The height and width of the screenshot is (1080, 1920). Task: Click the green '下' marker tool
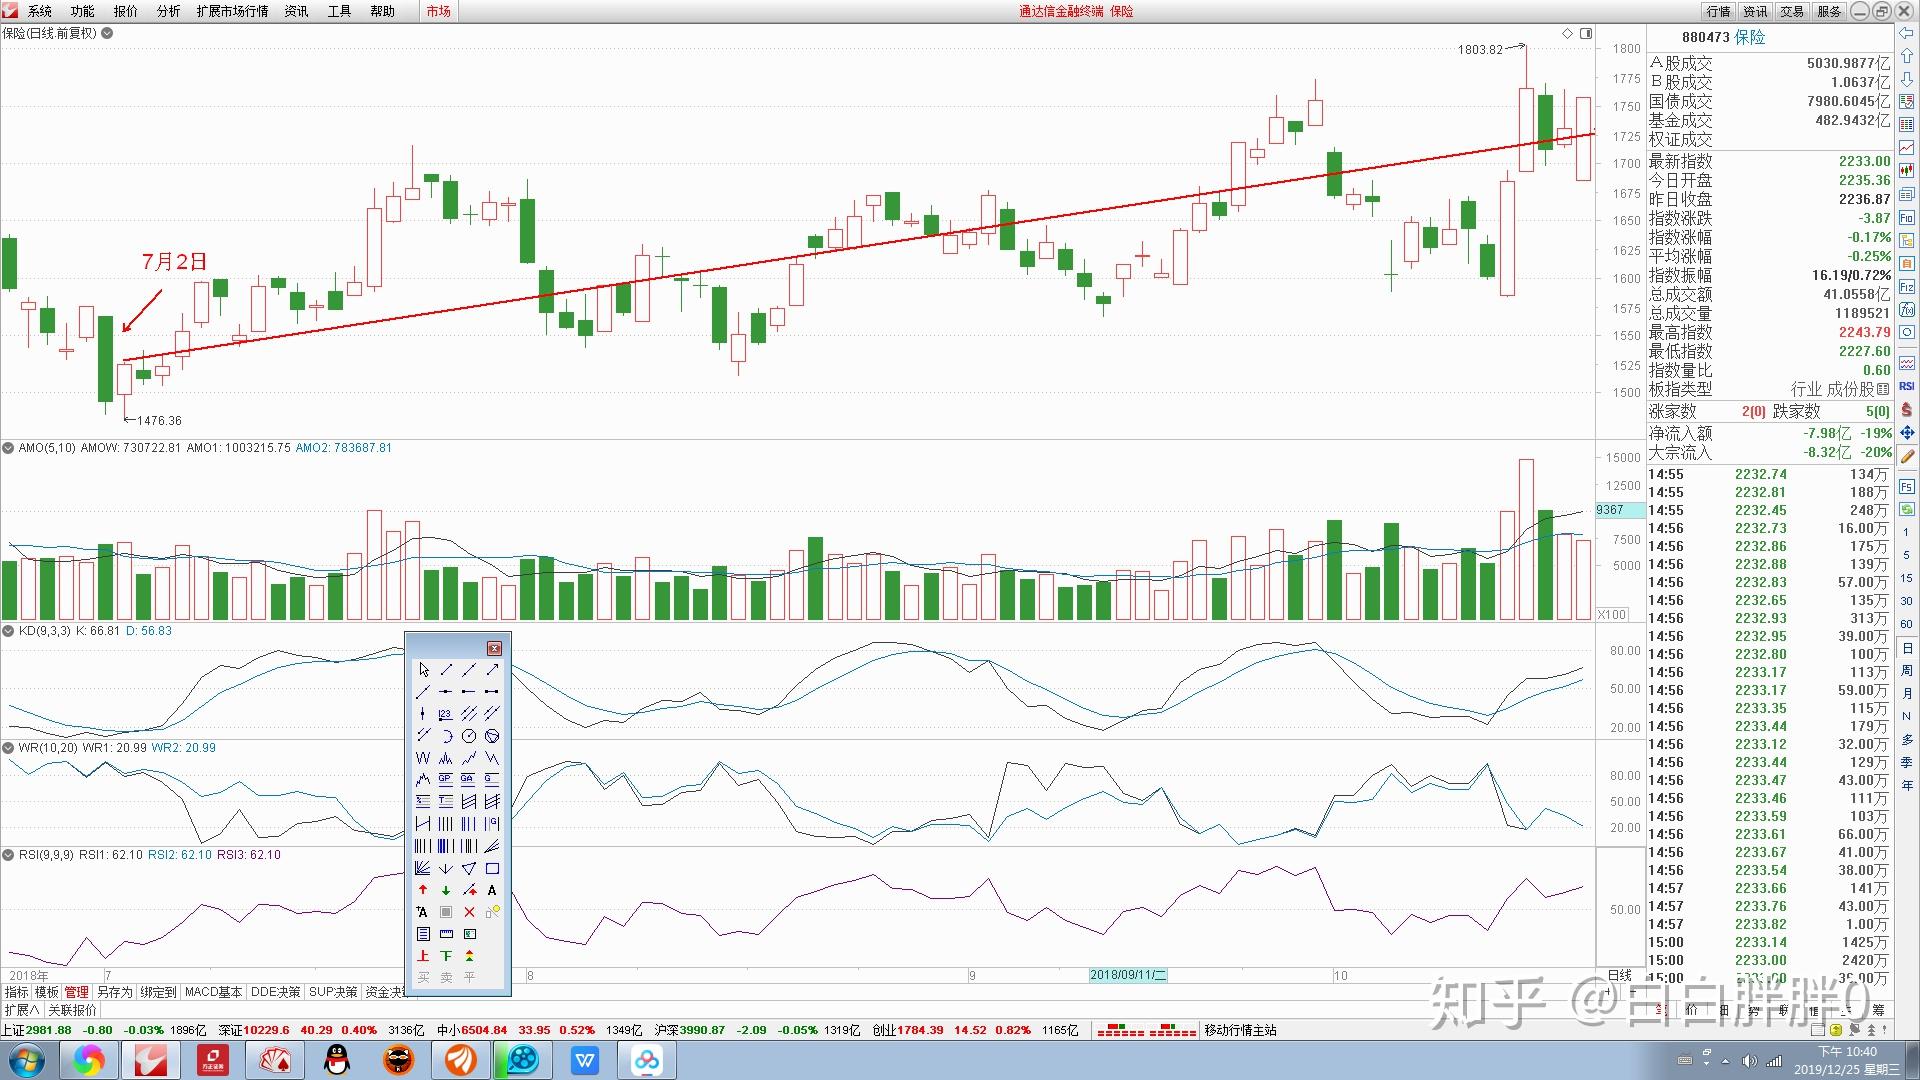pyautogui.click(x=446, y=956)
